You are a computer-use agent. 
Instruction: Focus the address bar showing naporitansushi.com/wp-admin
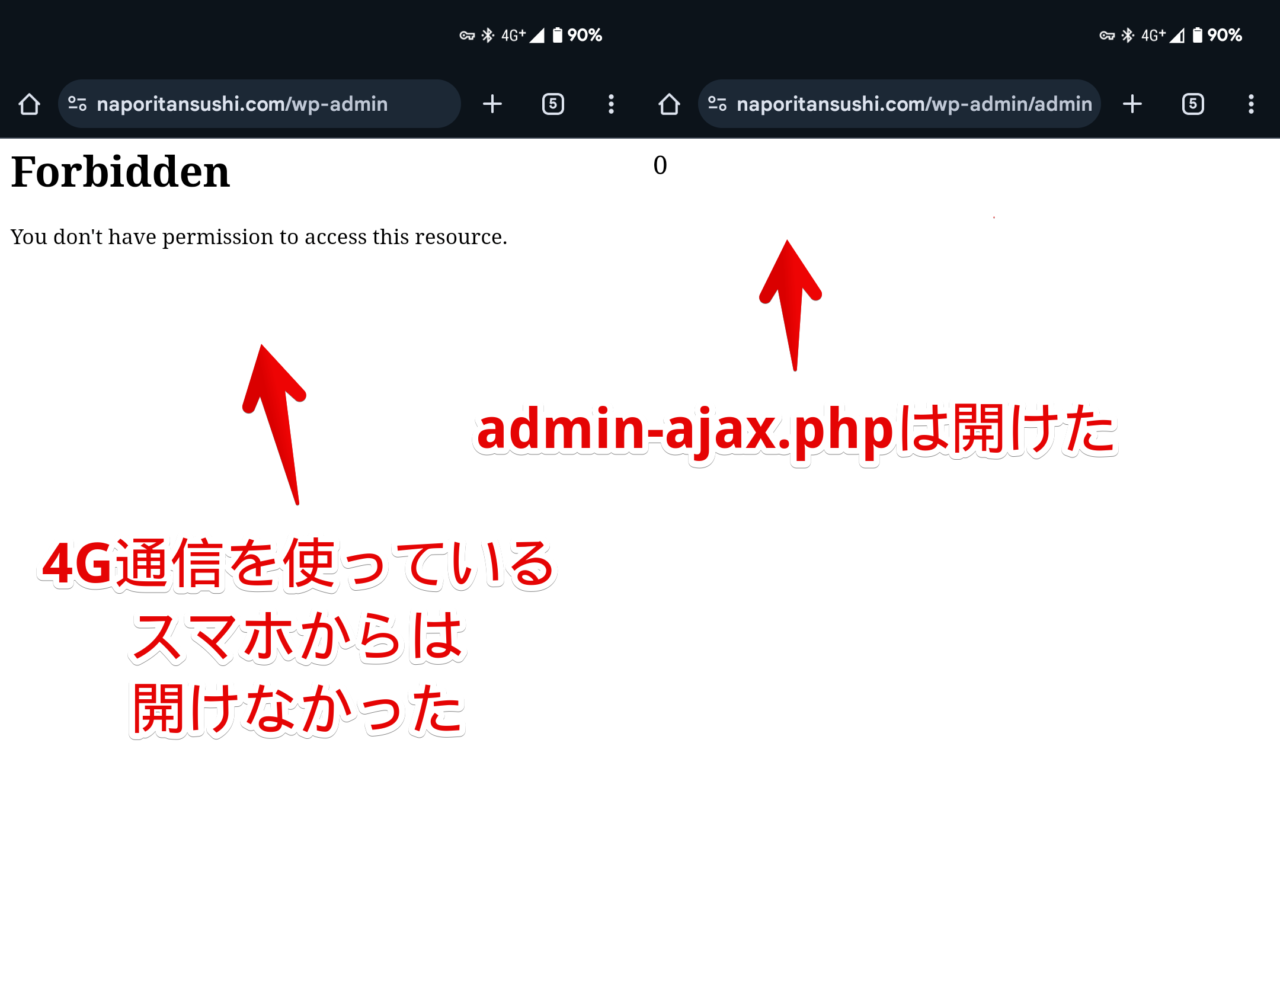[x=259, y=104]
